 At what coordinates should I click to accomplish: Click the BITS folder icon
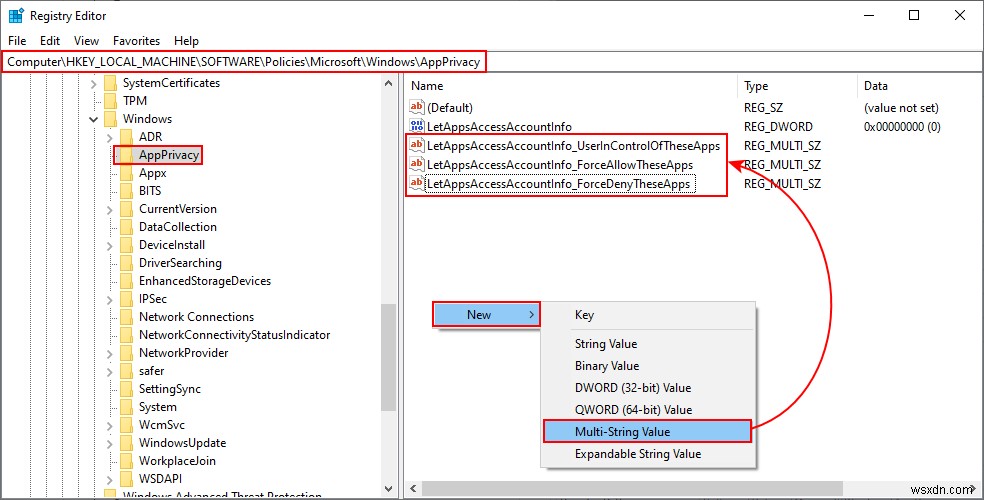tap(127, 191)
